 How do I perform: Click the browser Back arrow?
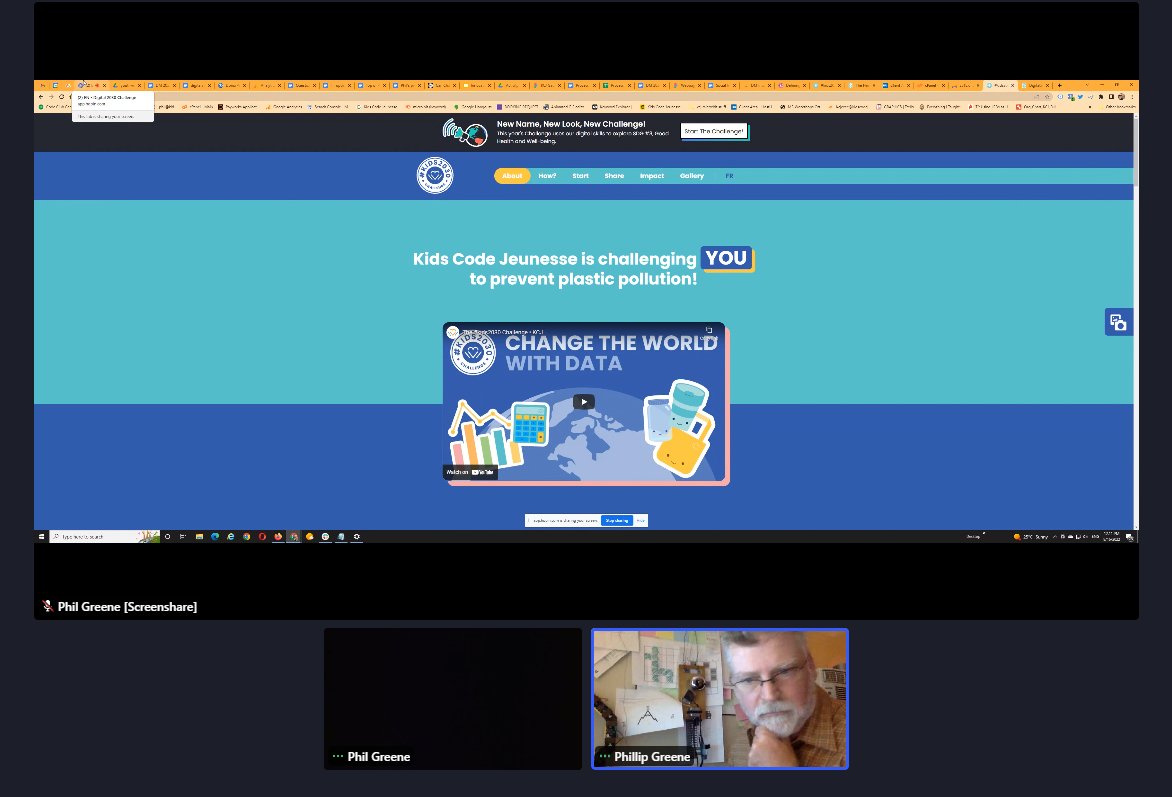41,96
